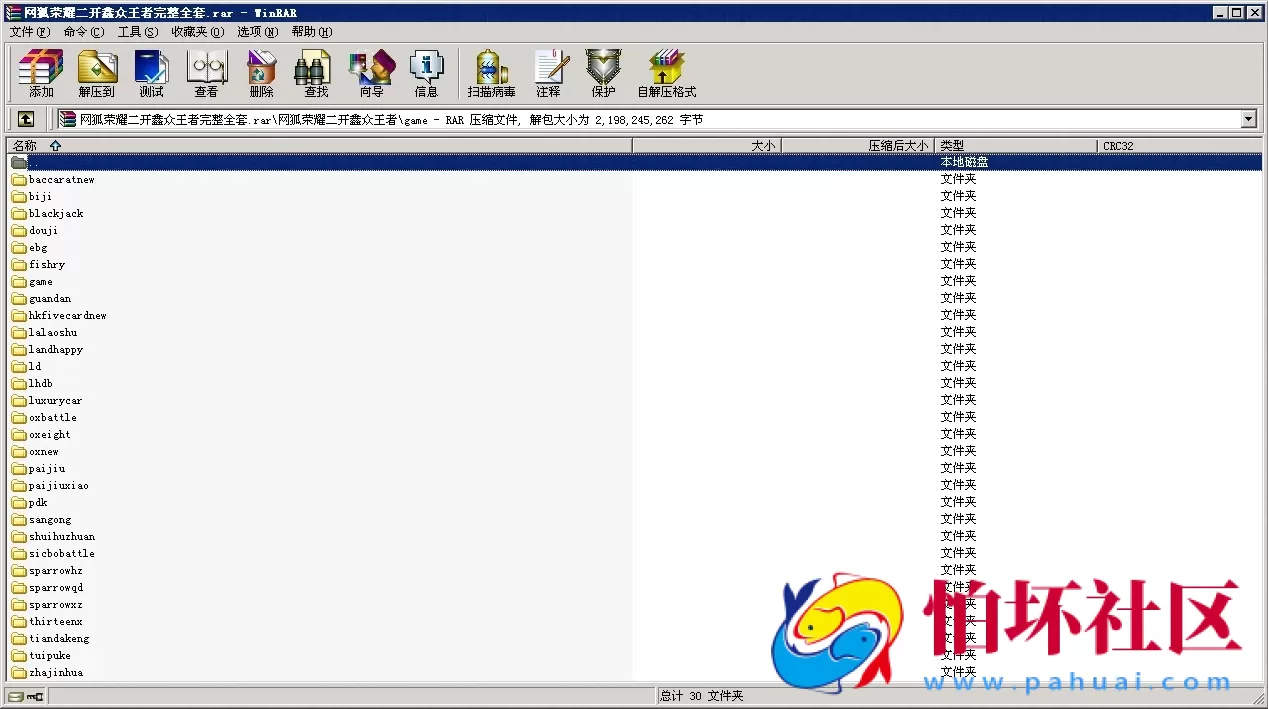Click the 解压到 (Extract To) icon
Screen dimensions: 1268x709
tap(97, 74)
